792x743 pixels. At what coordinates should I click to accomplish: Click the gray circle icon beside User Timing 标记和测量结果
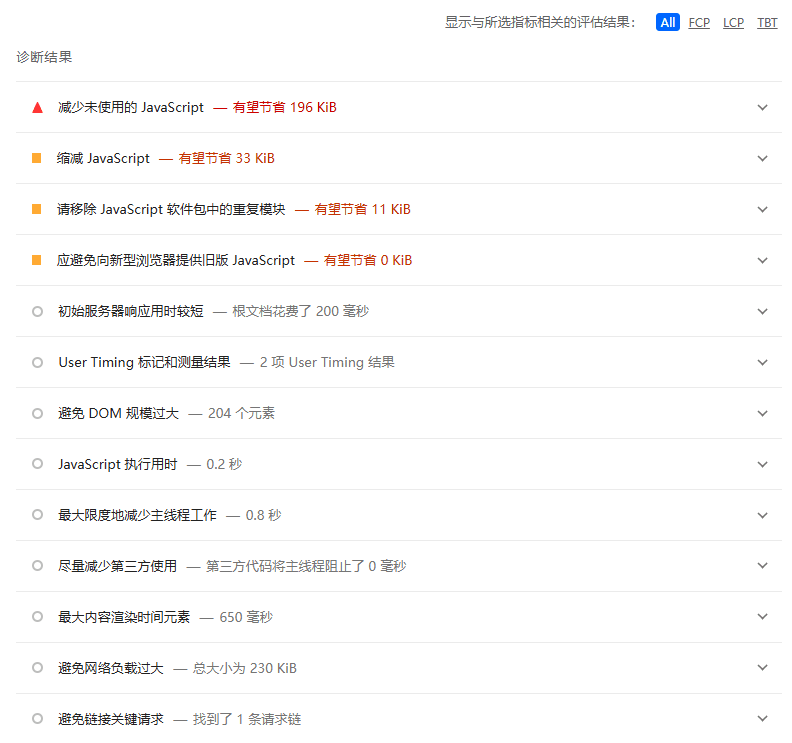coord(37,362)
